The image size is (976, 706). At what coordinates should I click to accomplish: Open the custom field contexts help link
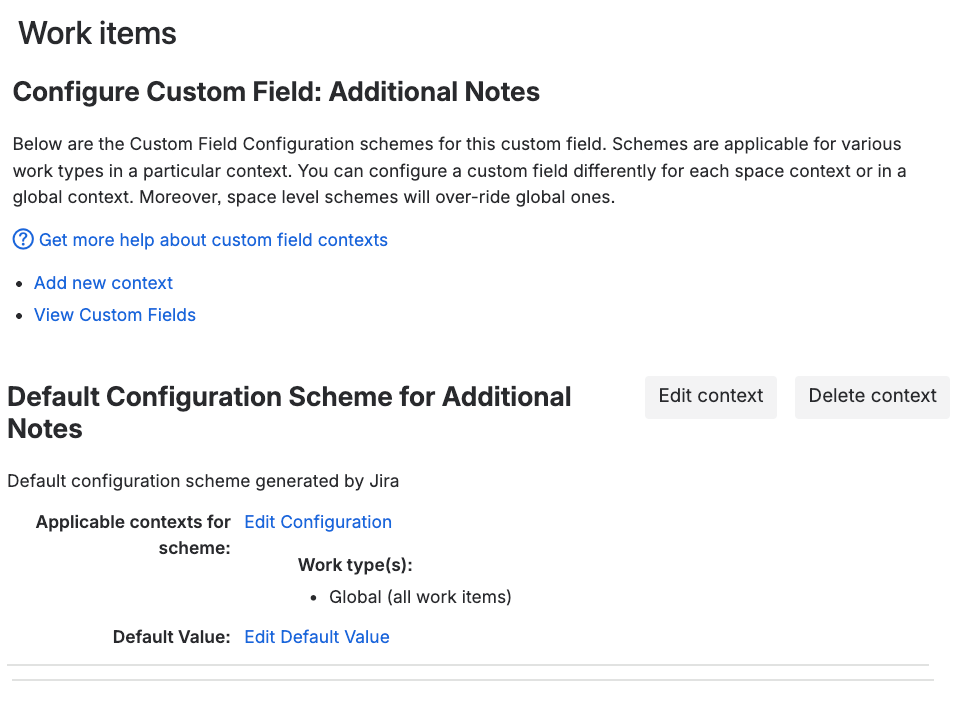tap(213, 240)
